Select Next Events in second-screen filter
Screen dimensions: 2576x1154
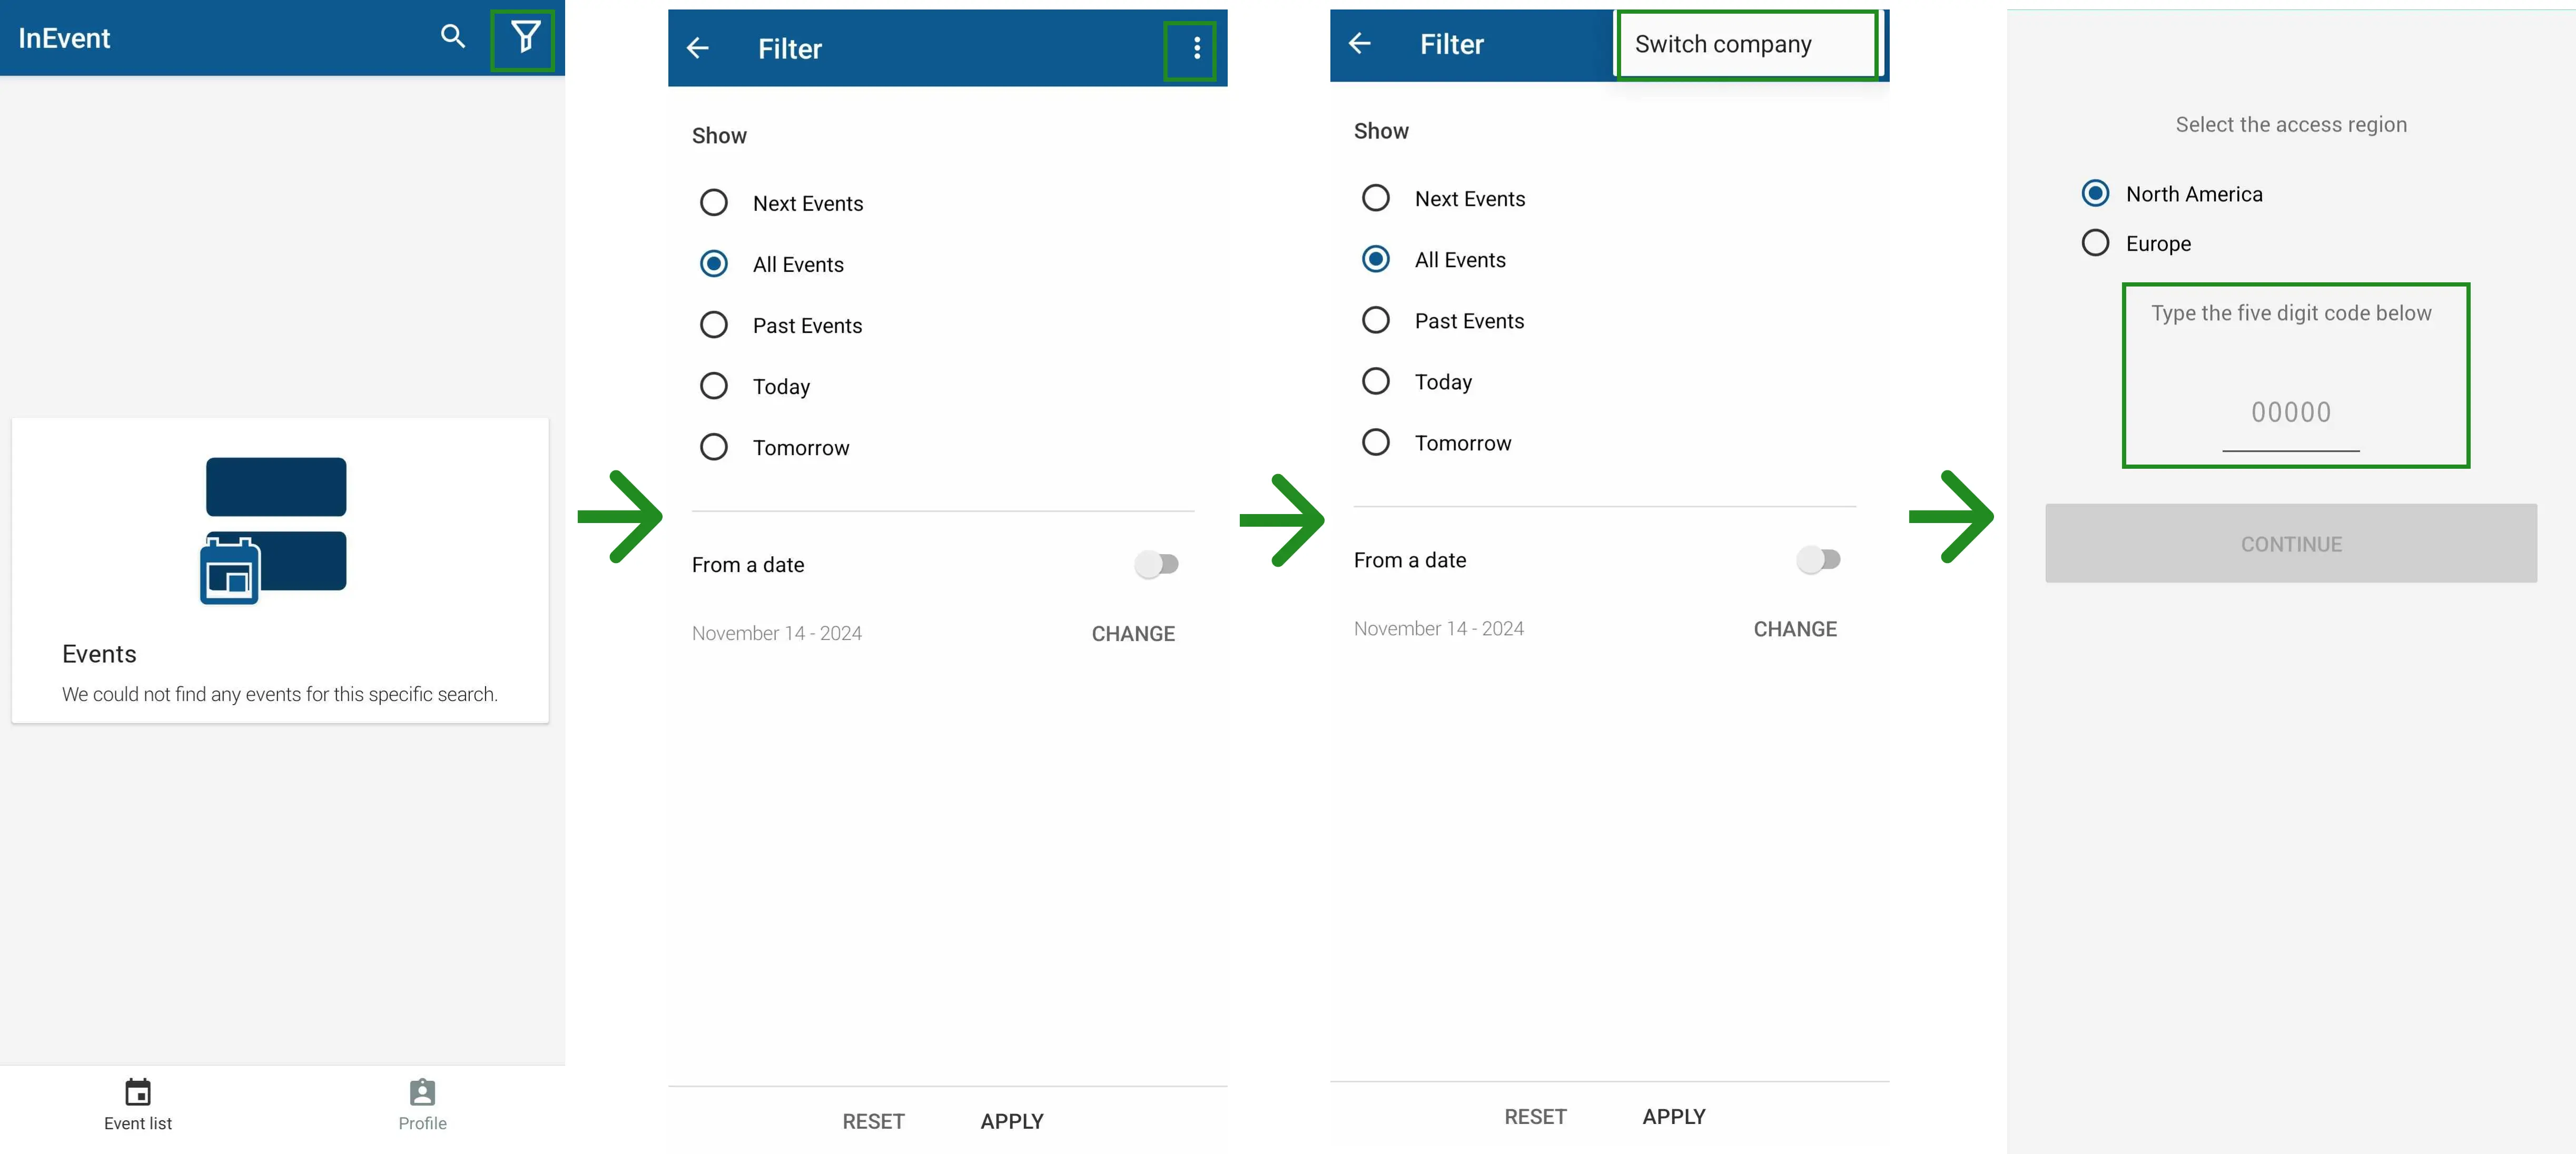[782, 203]
